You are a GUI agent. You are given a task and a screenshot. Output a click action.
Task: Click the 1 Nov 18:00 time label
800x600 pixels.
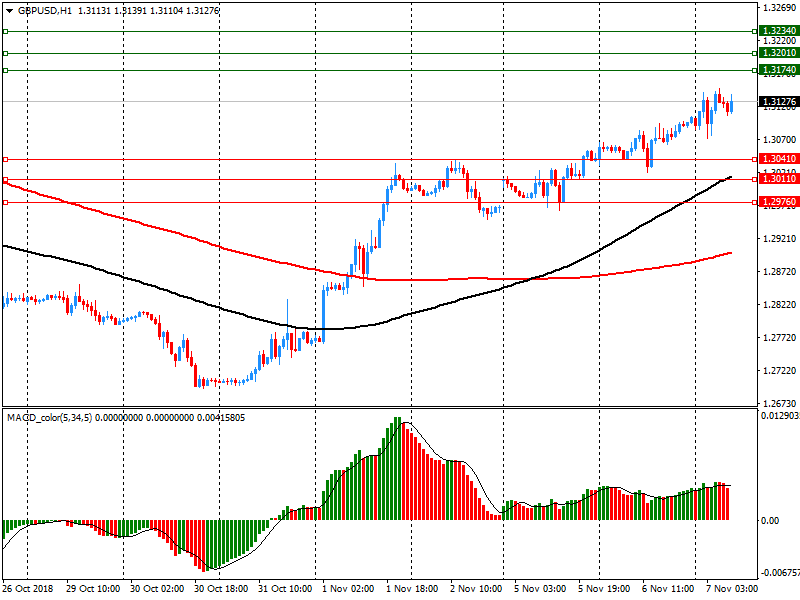(412, 589)
